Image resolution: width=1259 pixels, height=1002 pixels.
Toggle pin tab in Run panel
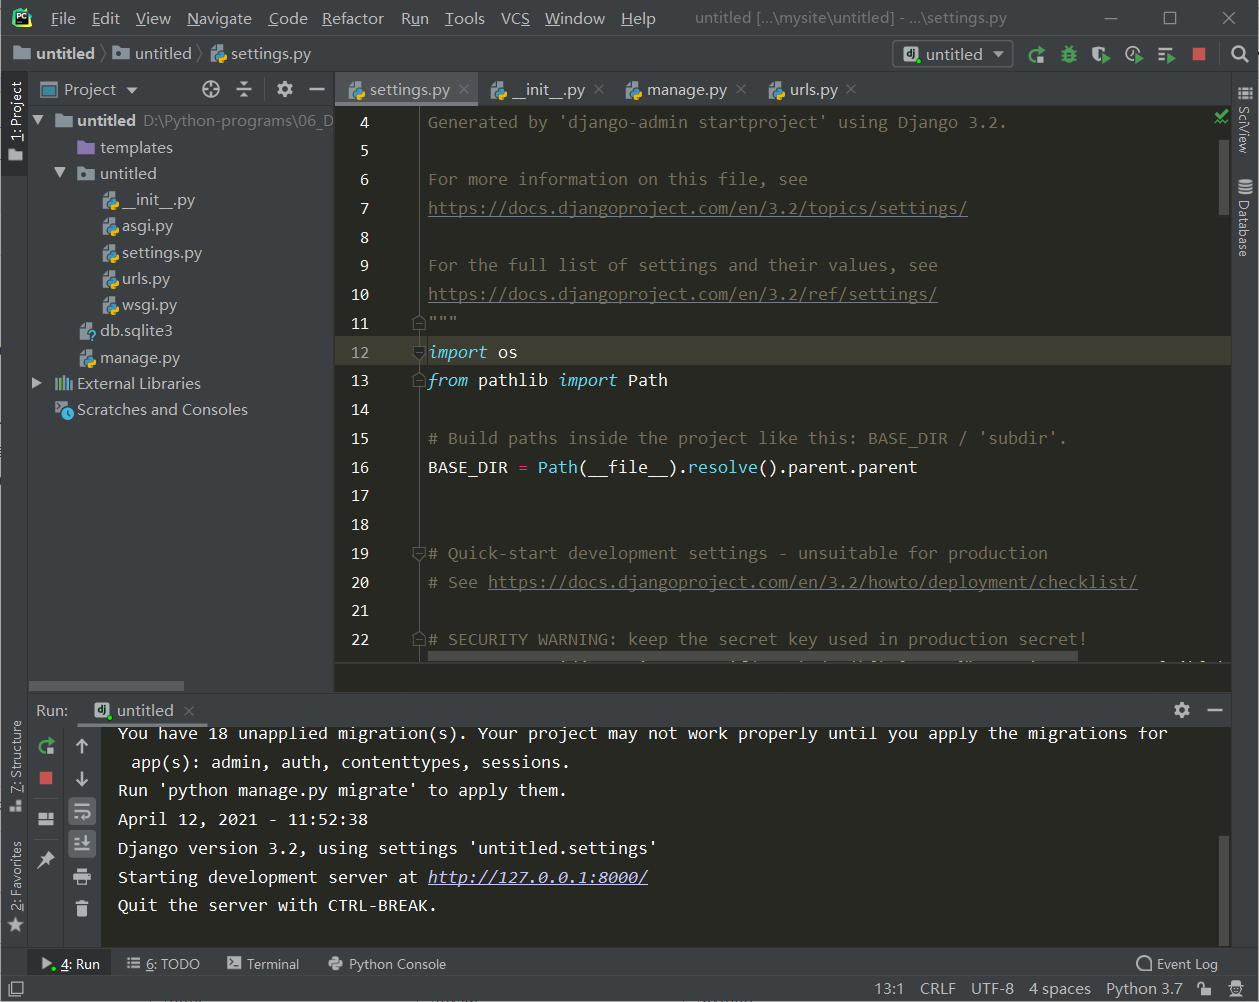tap(46, 860)
